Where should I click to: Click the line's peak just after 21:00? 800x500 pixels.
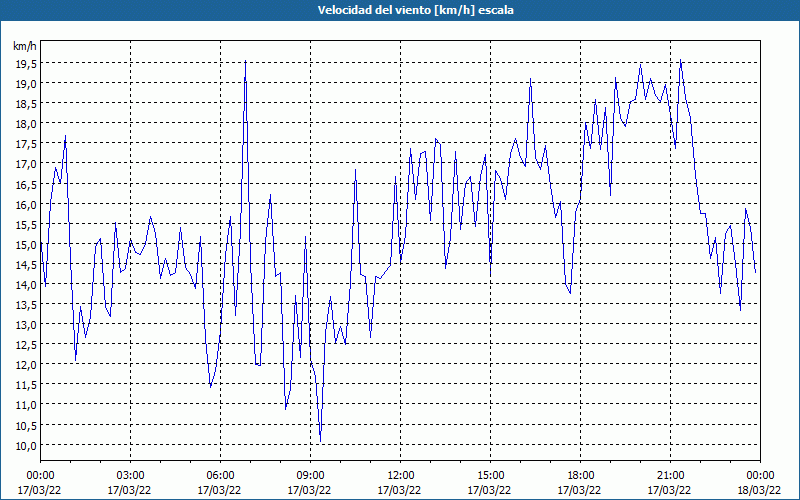(681, 60)
